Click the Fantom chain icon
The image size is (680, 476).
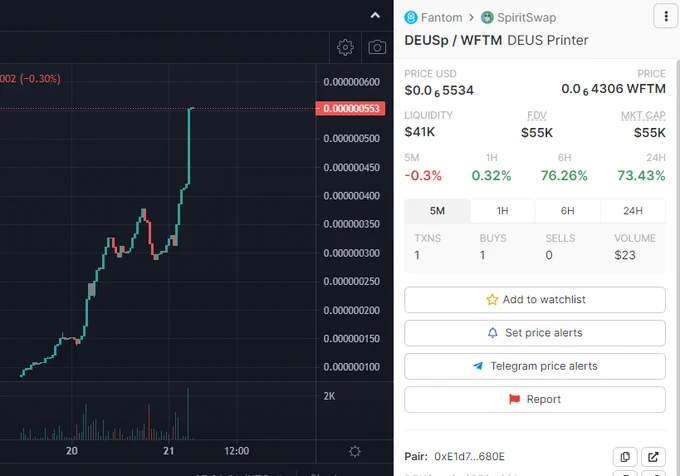point(411,17)
